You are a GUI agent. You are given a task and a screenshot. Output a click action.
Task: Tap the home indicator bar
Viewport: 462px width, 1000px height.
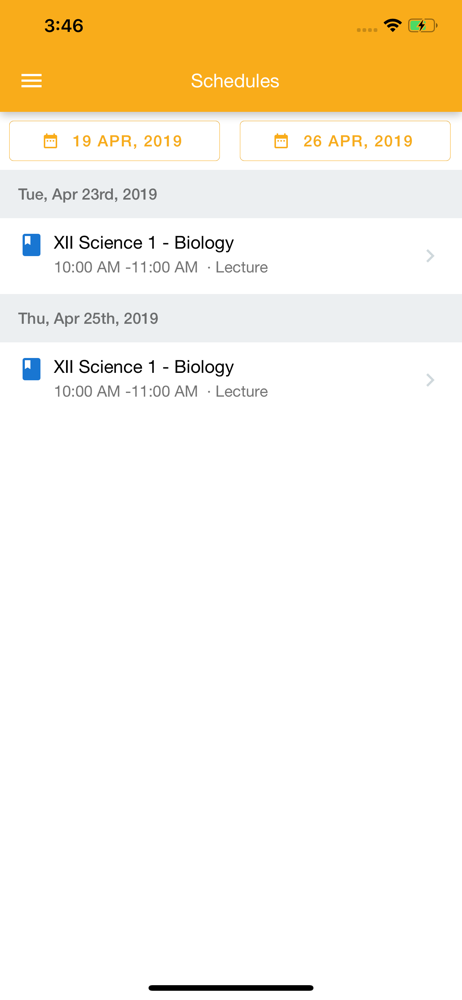point(231,988)
